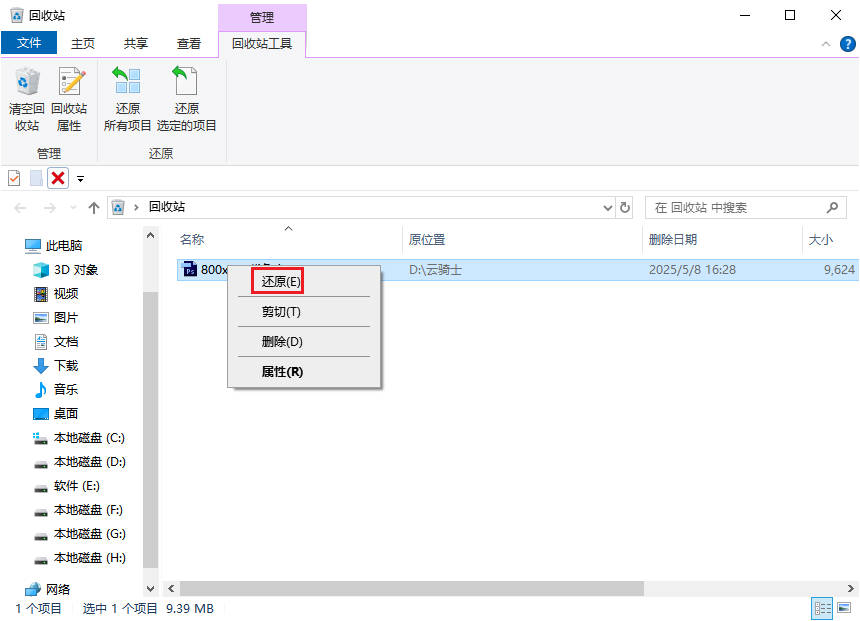The width and height of the screenshot is (860, 621).
Task: Click the Search Recycle Bin input field
Action: 735,208
